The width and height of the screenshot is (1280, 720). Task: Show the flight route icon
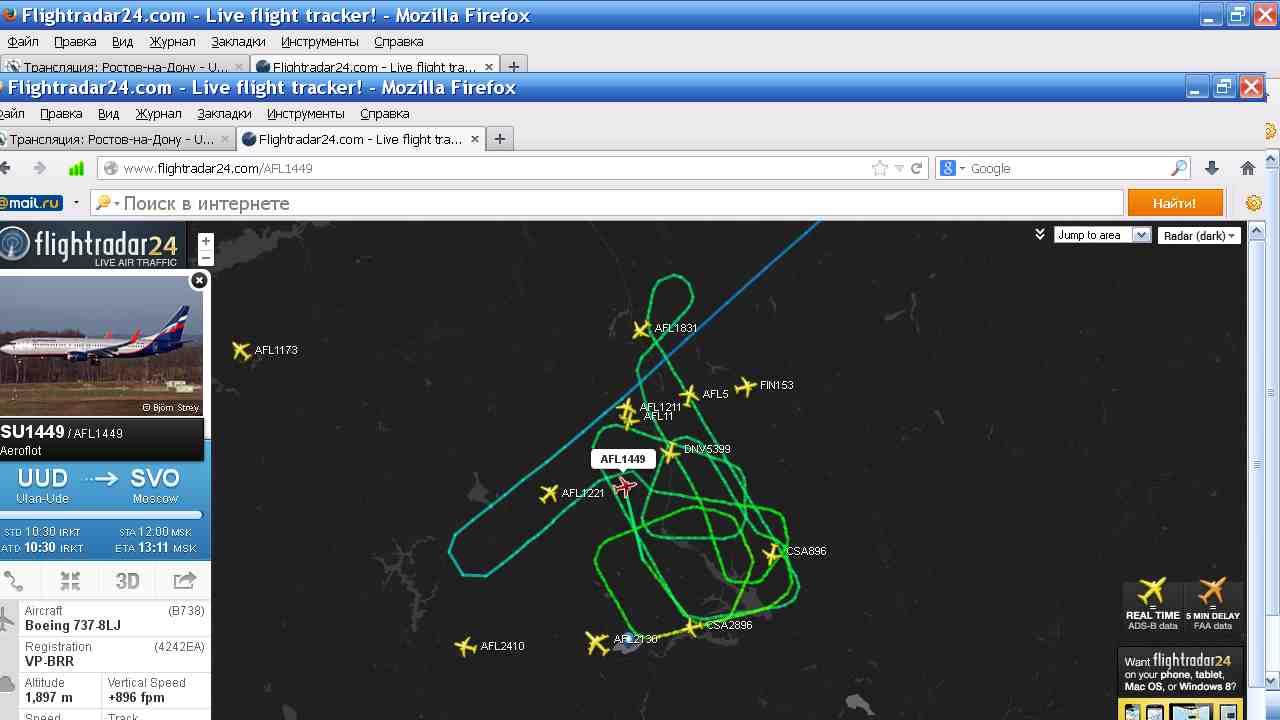pos(14,581)
